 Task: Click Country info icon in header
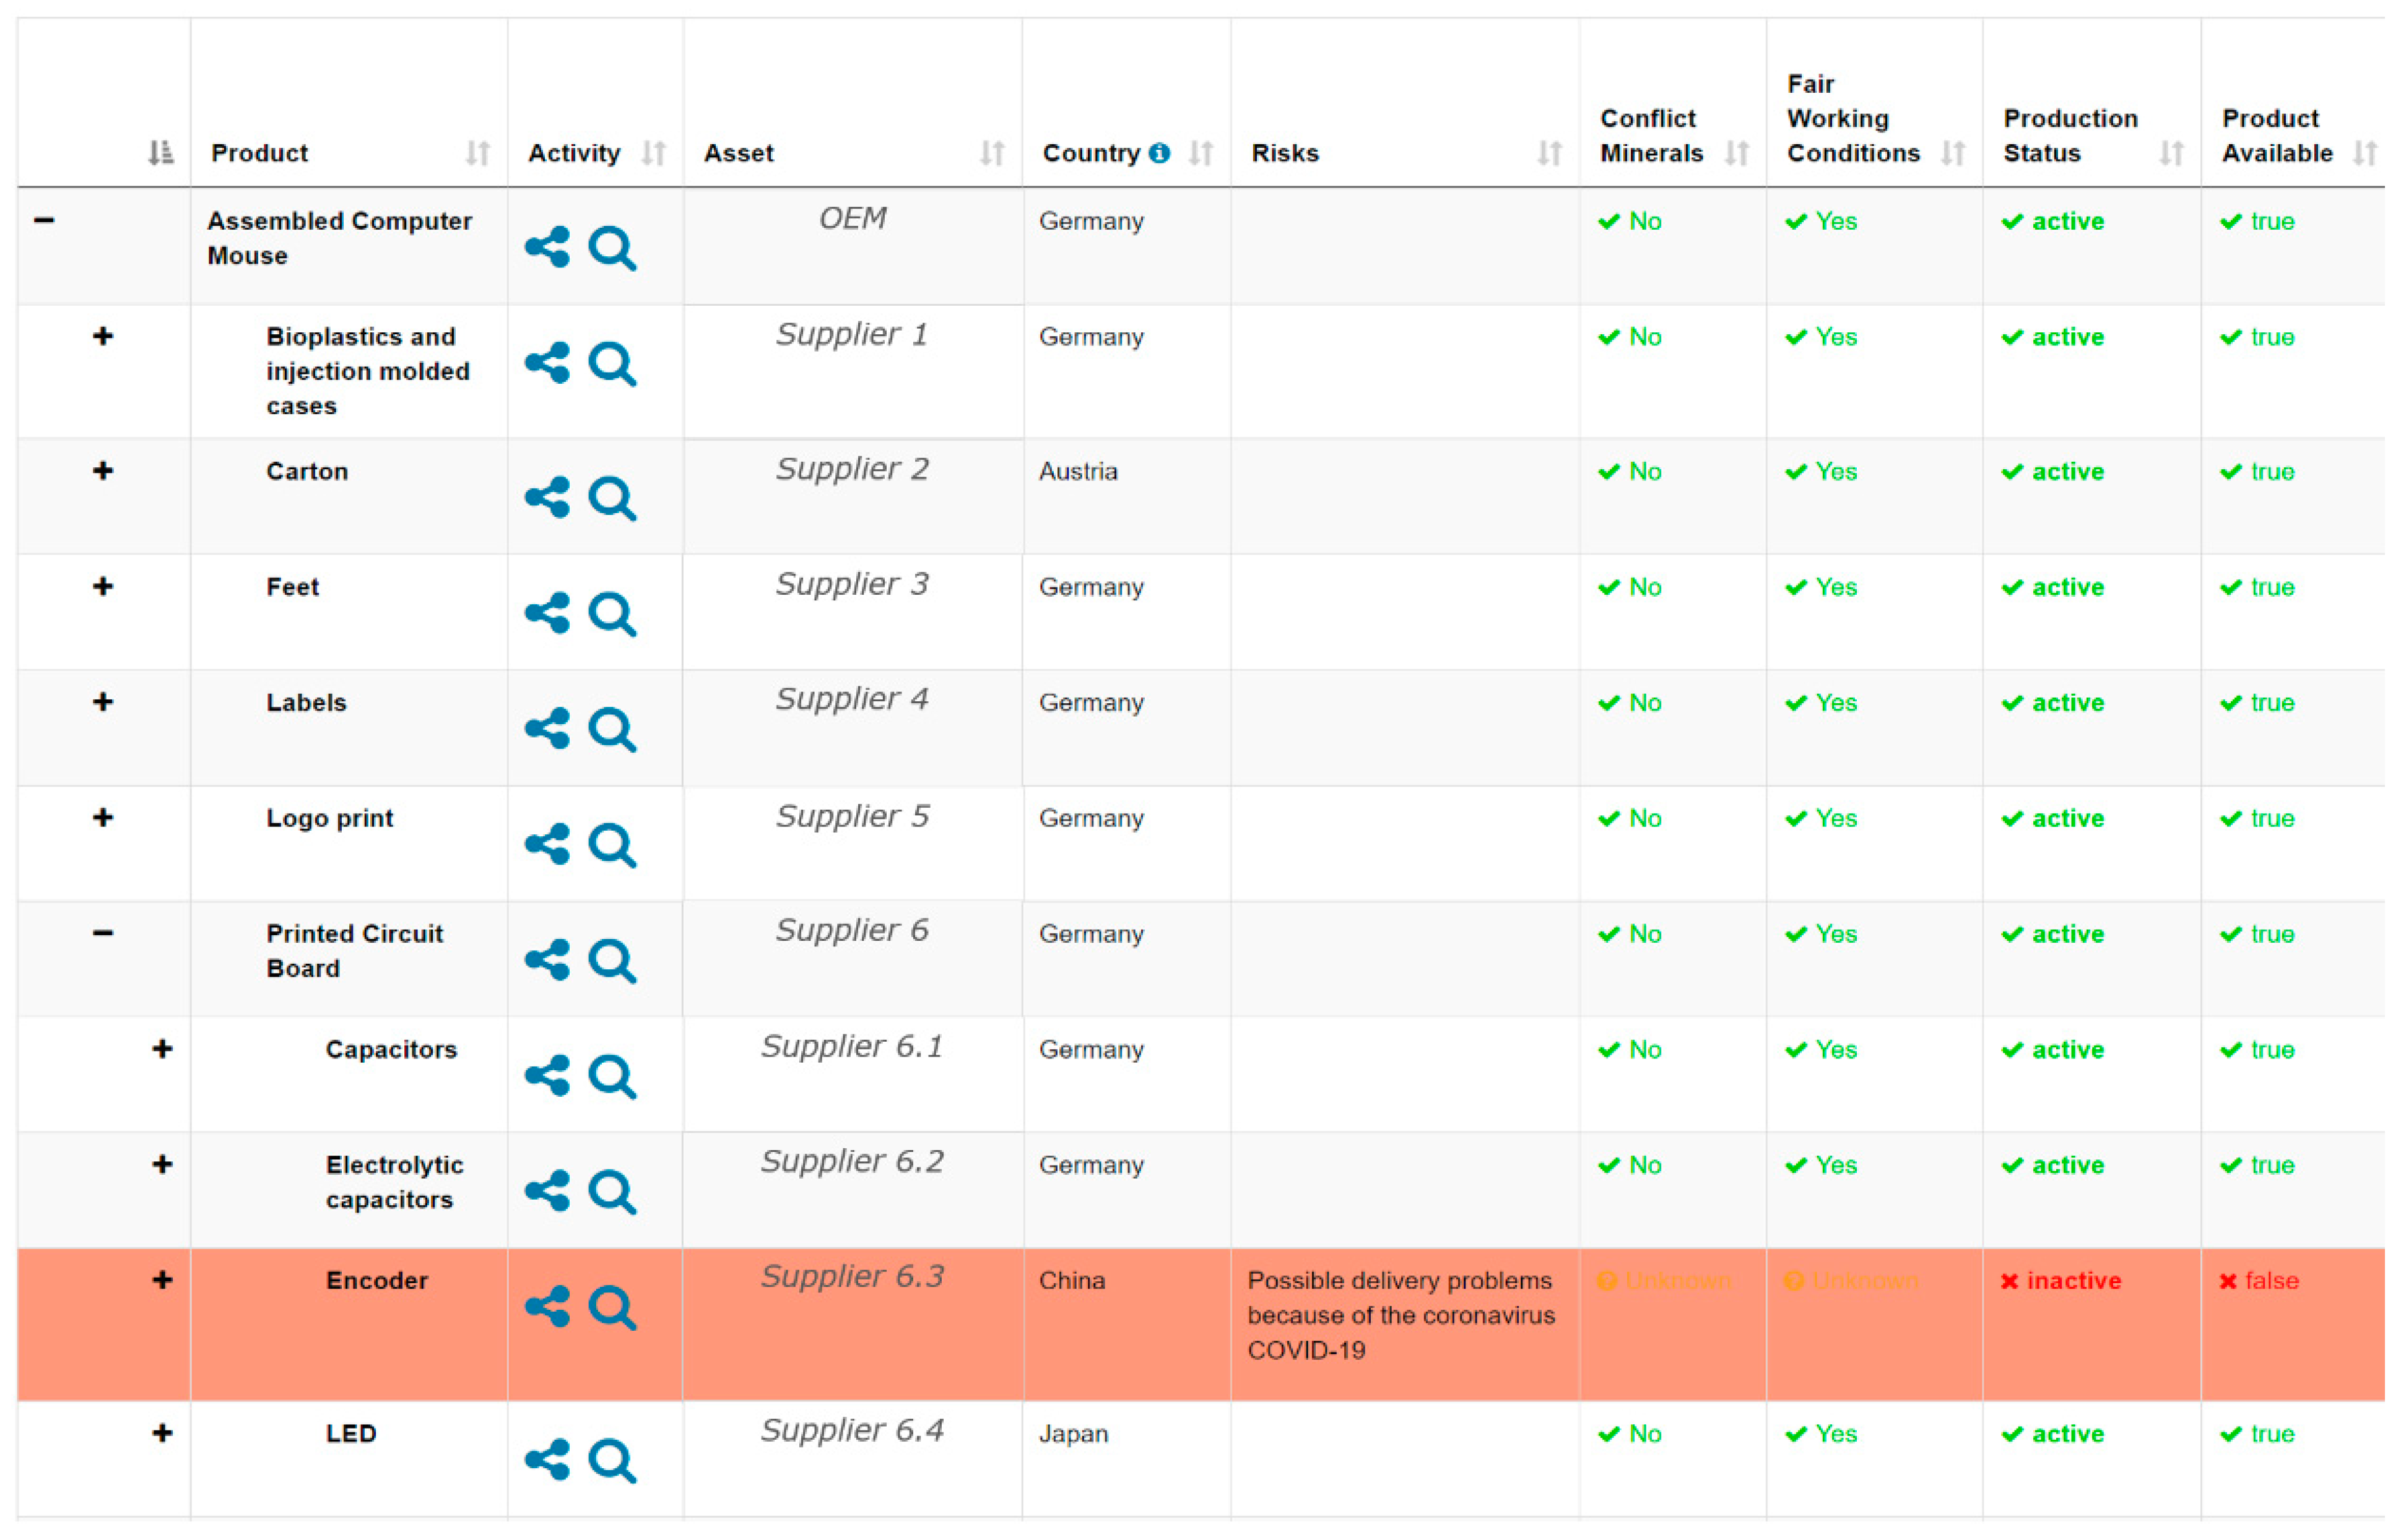coord(1159,153)
